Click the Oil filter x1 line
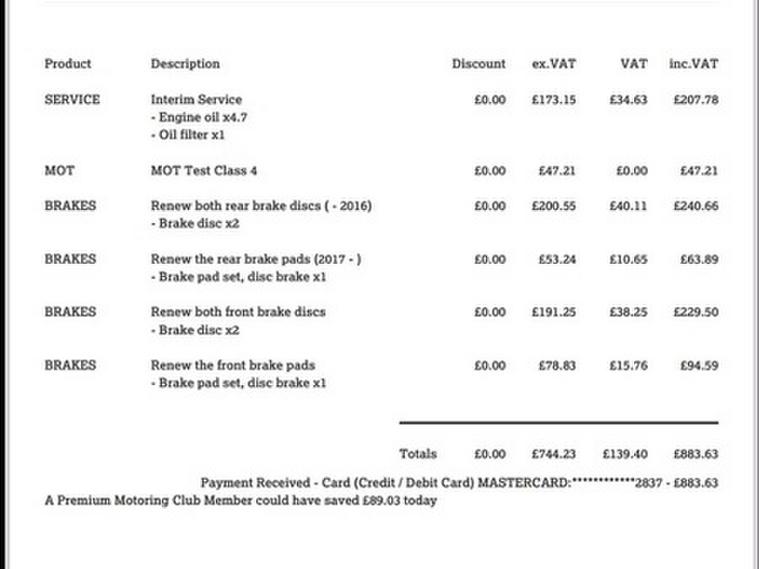759x569 pixels. click(x=188, y=134)
